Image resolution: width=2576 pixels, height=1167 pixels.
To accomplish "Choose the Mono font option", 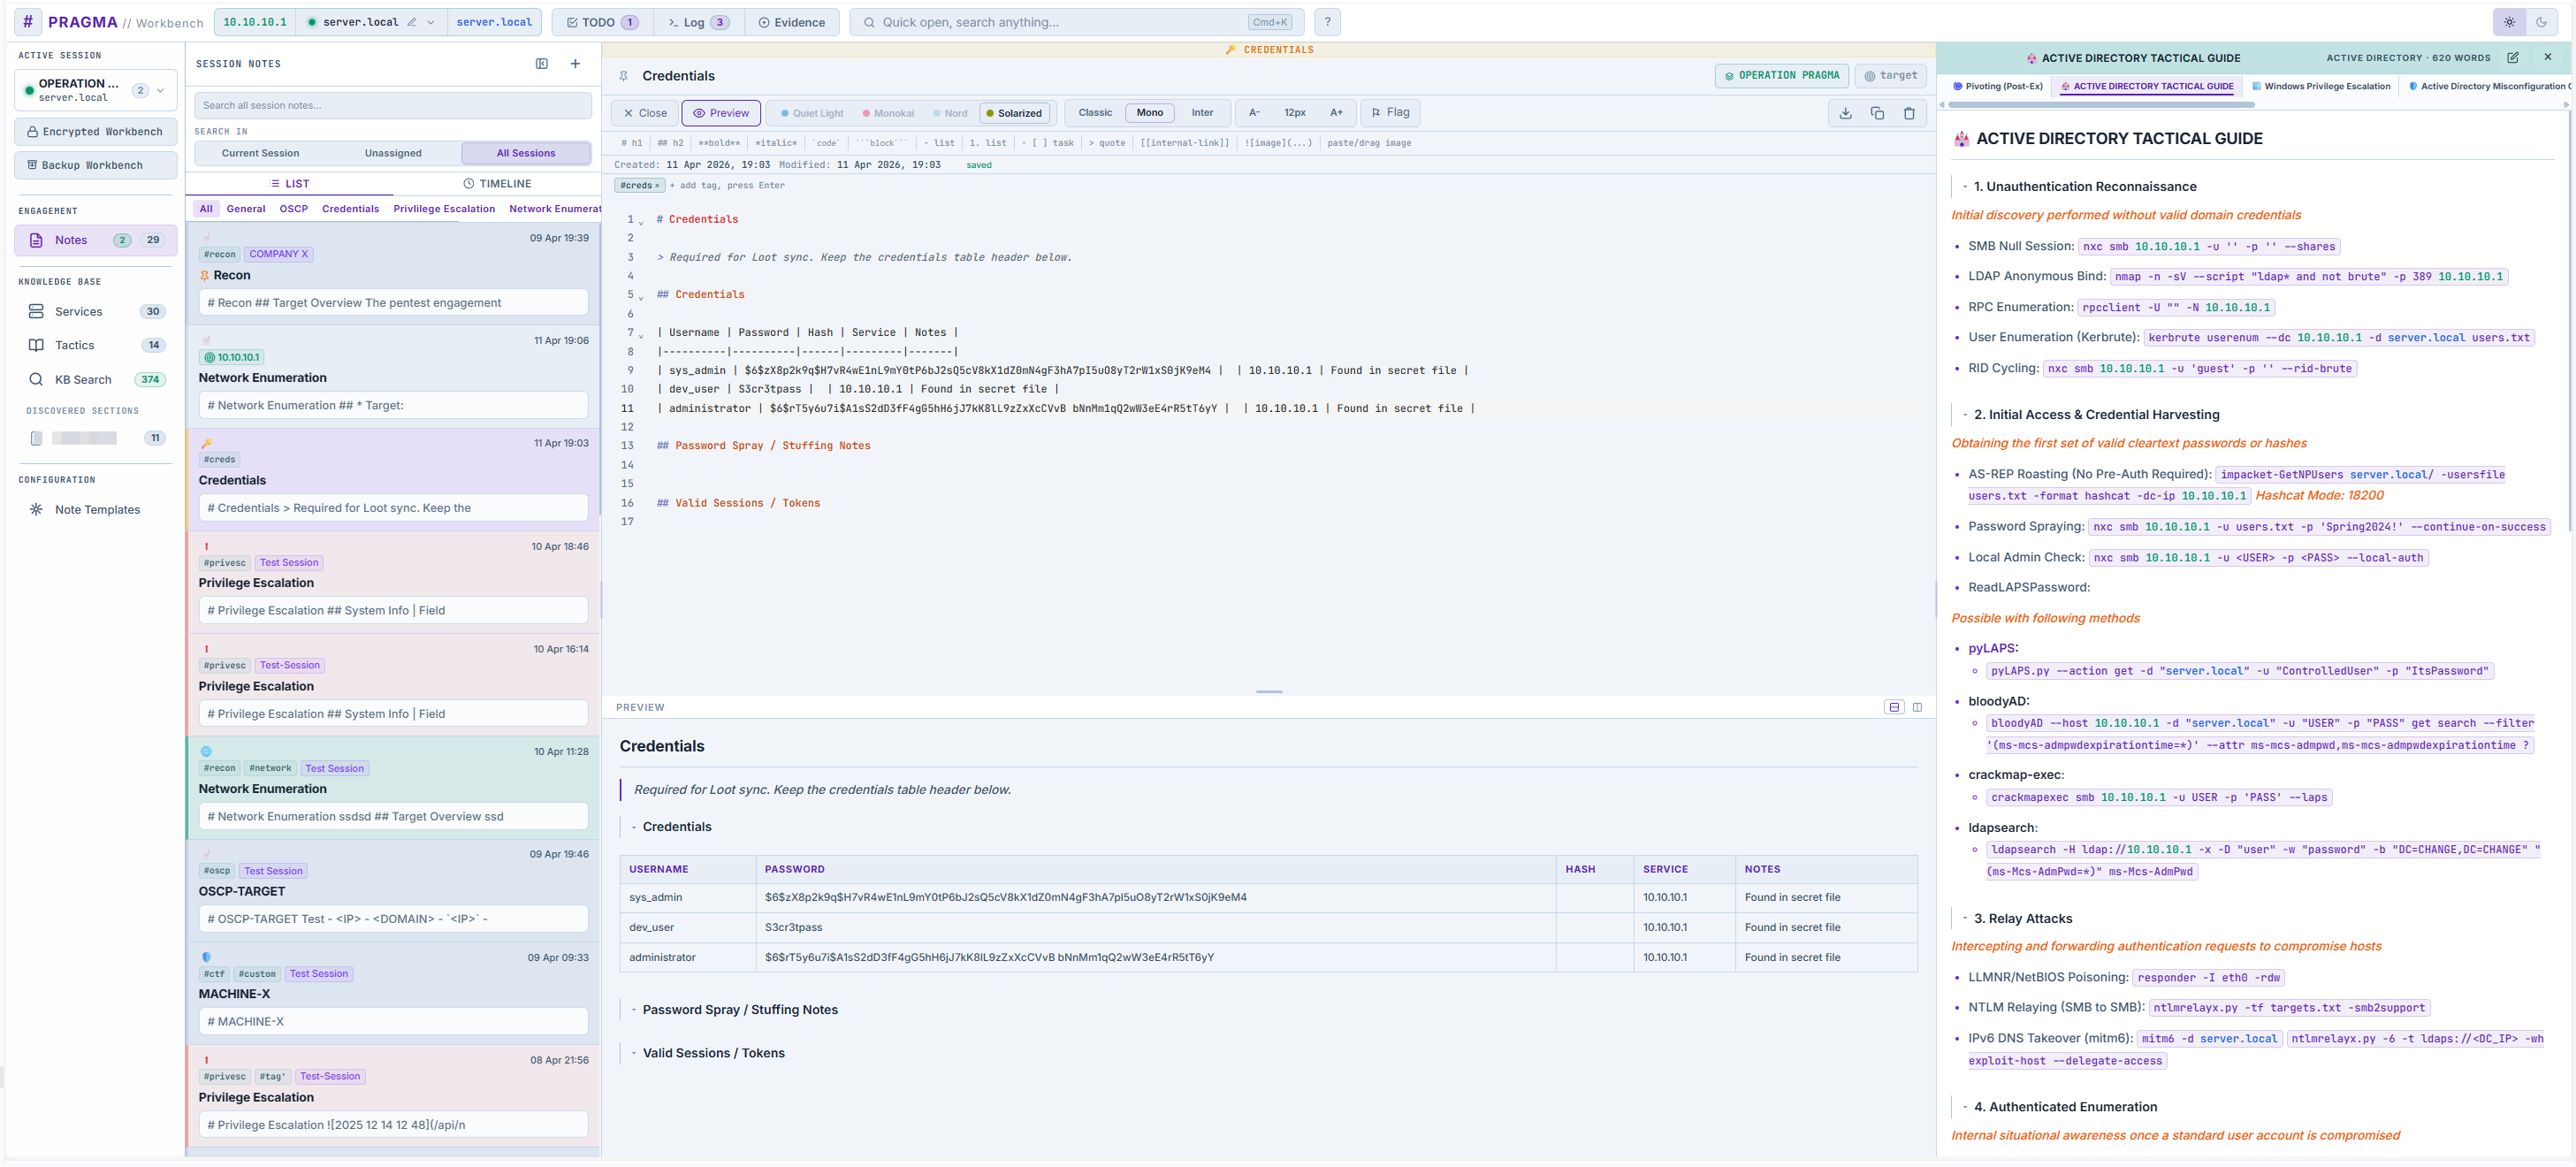I will (1150, 113).
